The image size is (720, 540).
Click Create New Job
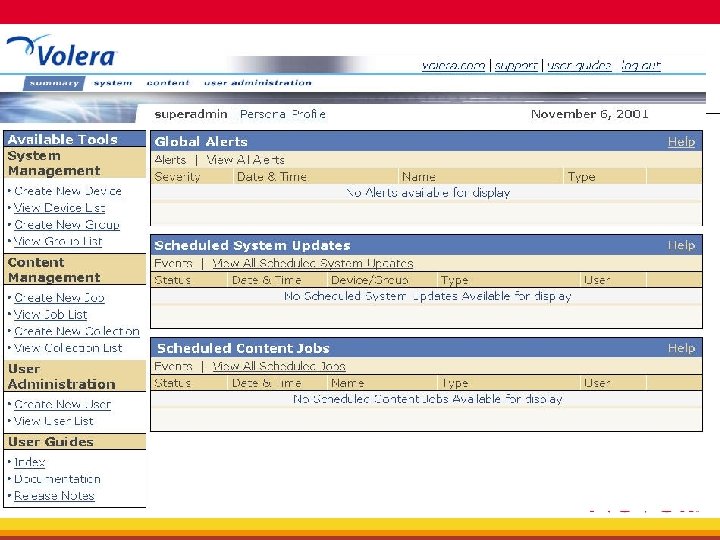click(59, 298)
